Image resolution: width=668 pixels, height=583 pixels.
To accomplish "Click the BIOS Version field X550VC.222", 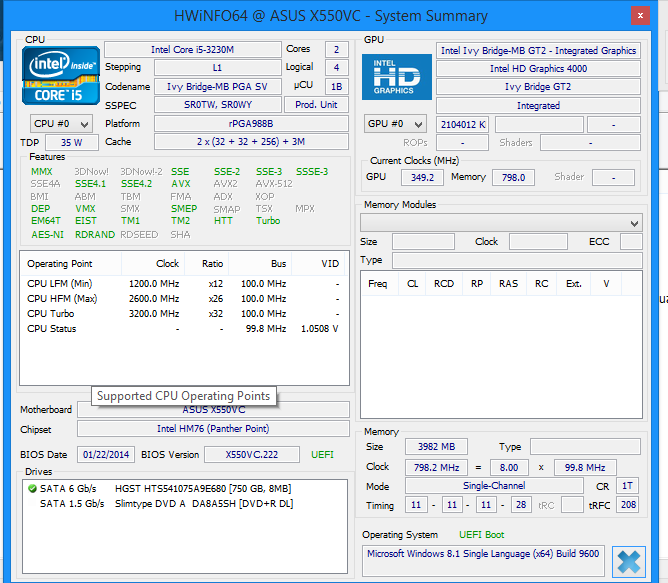I will (252, 455).
